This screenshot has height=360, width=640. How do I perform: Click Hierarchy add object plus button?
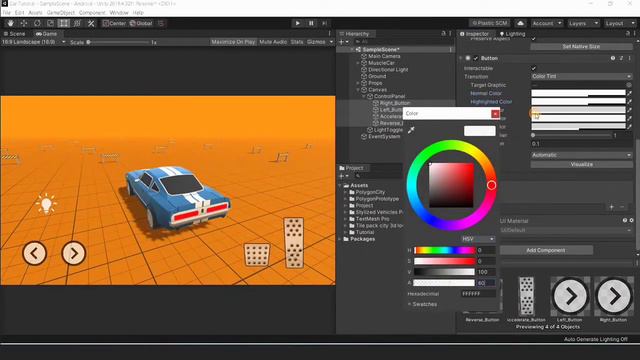pyautogui.click(x=341, y=42)
